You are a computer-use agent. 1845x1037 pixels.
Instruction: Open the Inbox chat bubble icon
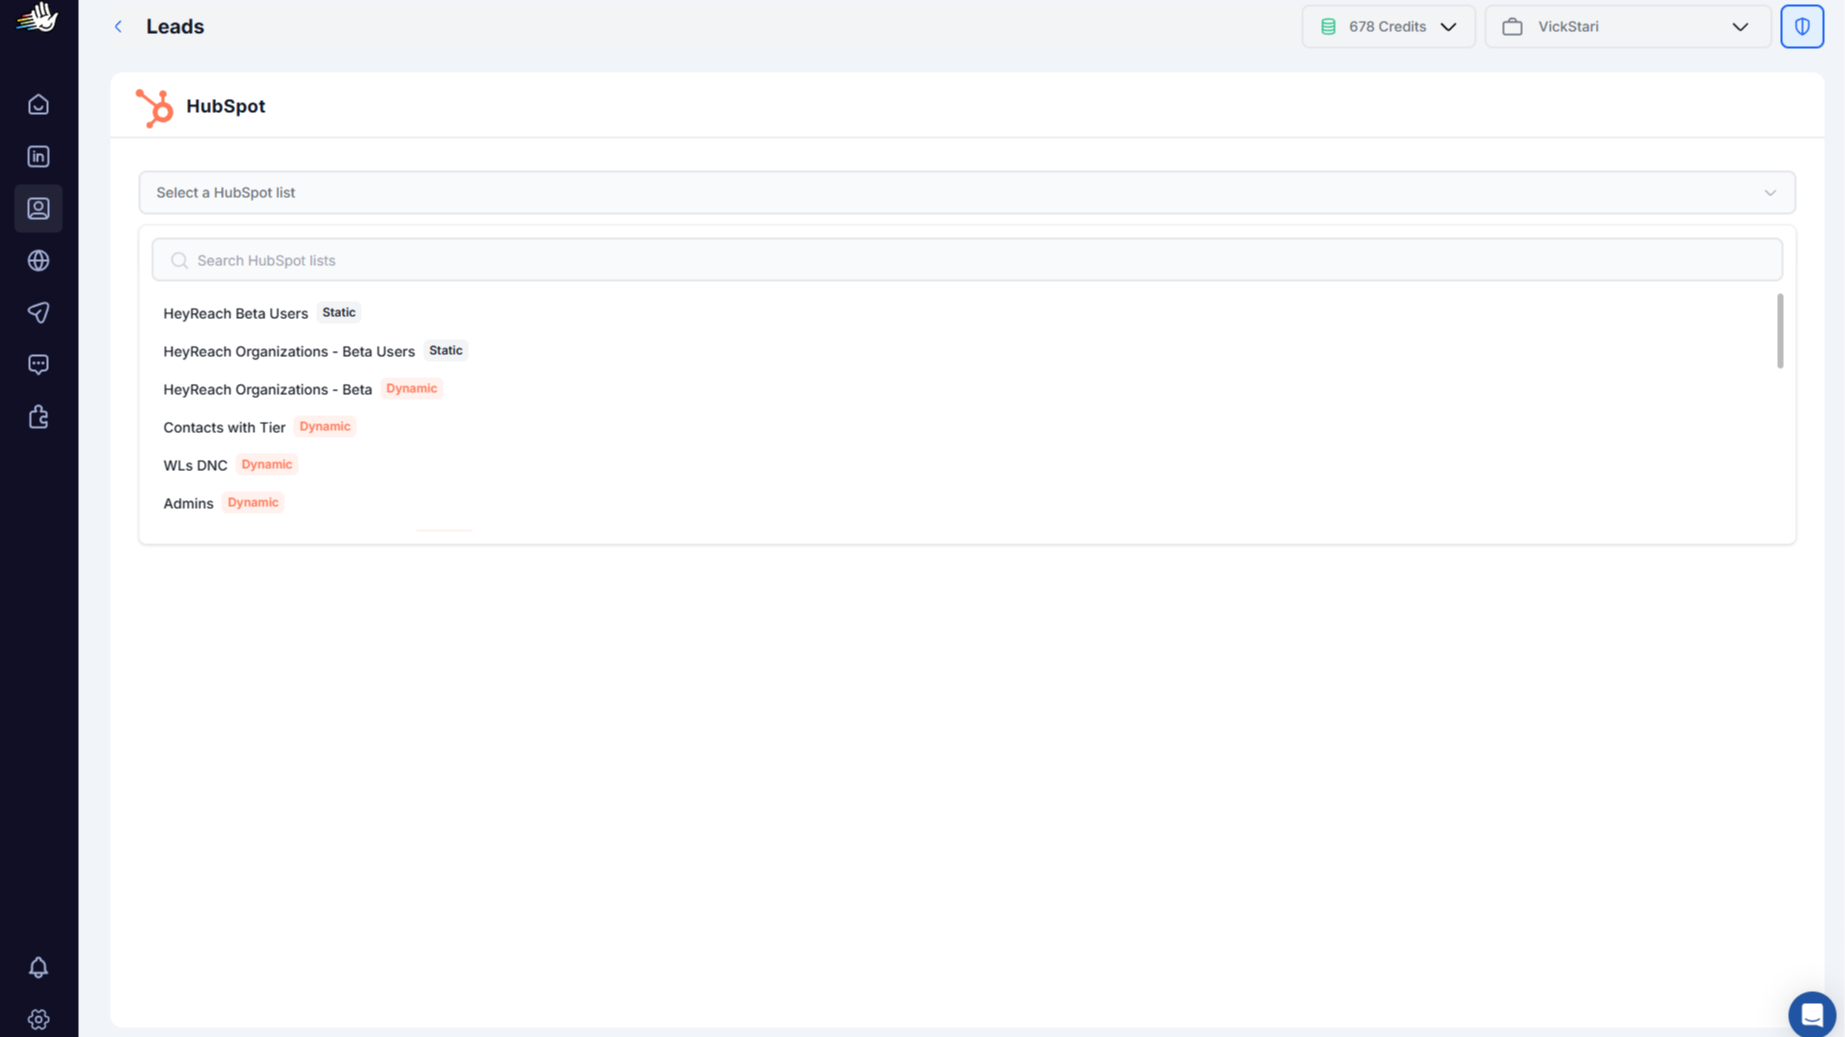click(38, 365)
